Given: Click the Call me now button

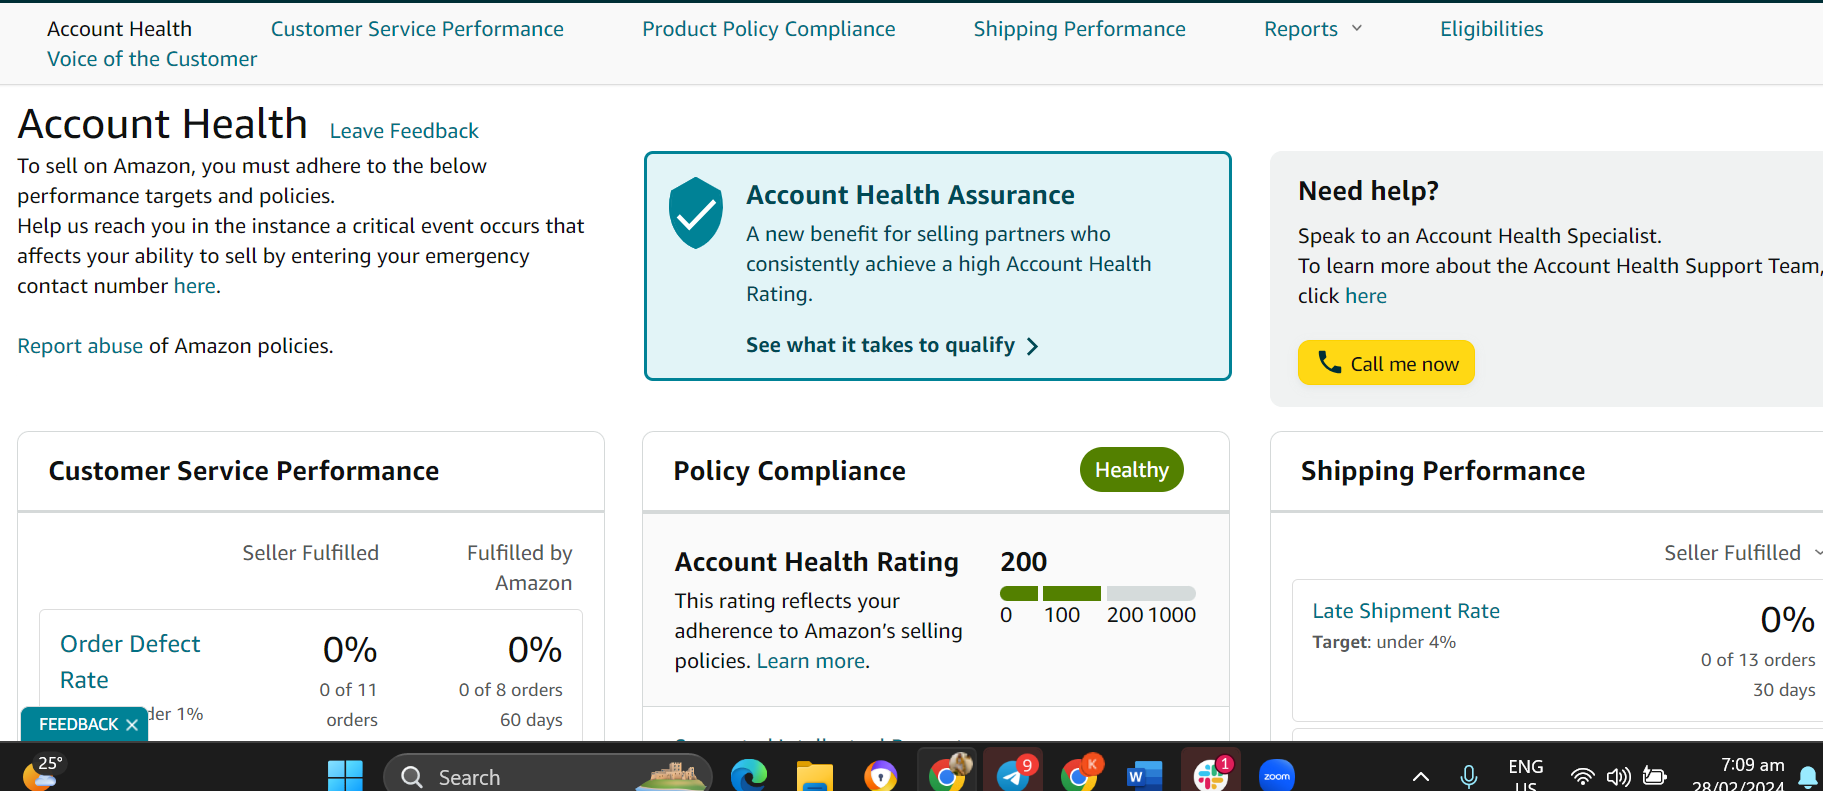Looking at the screenshot, I should (x=1386, y=363).
